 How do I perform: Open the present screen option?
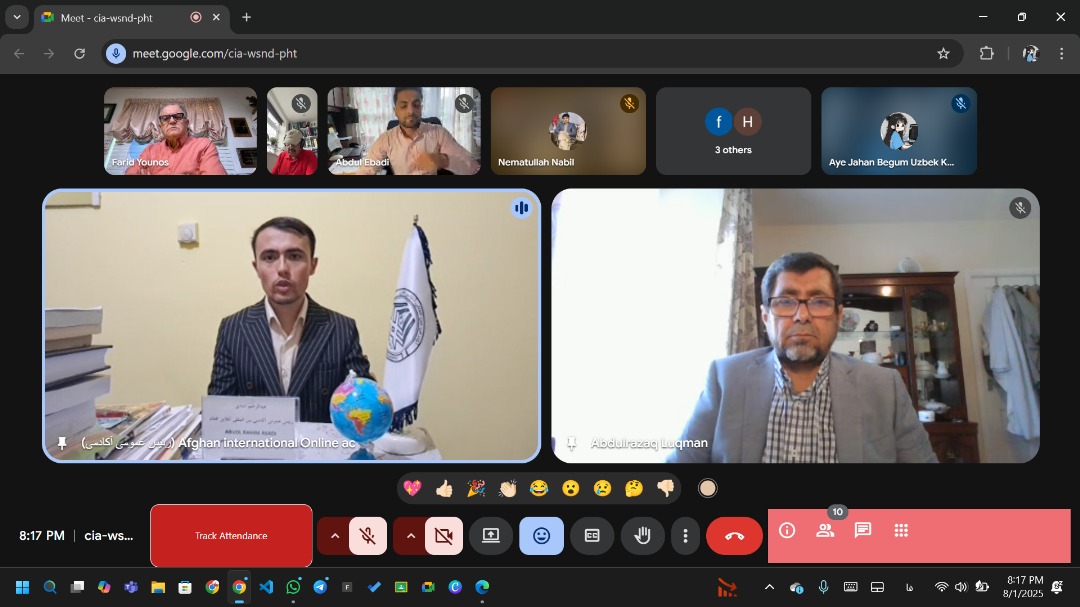tap(491, 536)
